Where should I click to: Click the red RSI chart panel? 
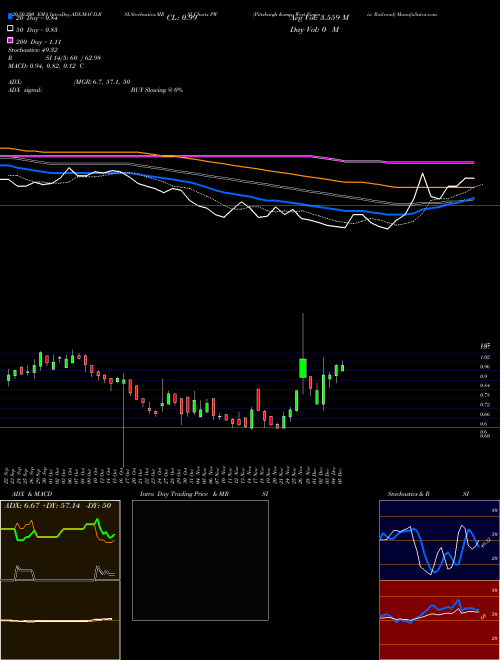(439, 620)
